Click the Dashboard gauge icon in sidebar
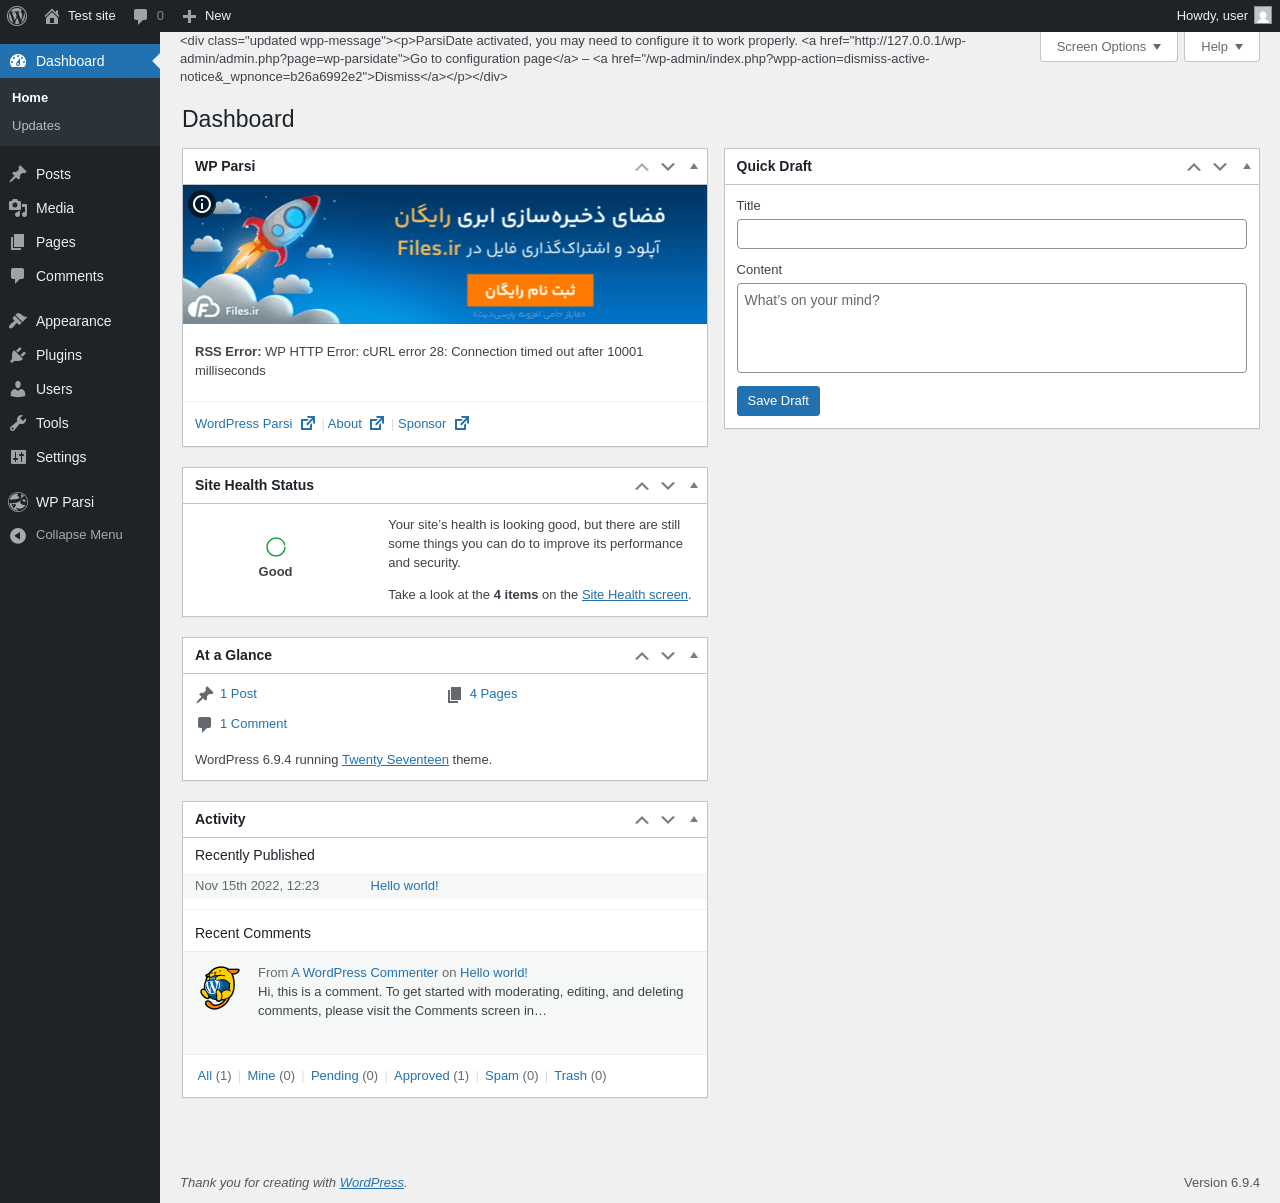This screenshot has width=1280, height=1203. click(x=18, y=61)
